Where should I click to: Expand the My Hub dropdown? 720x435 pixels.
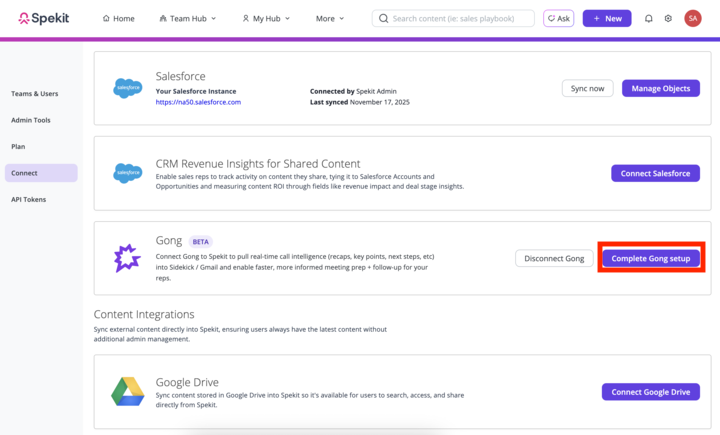pos(270,18)
